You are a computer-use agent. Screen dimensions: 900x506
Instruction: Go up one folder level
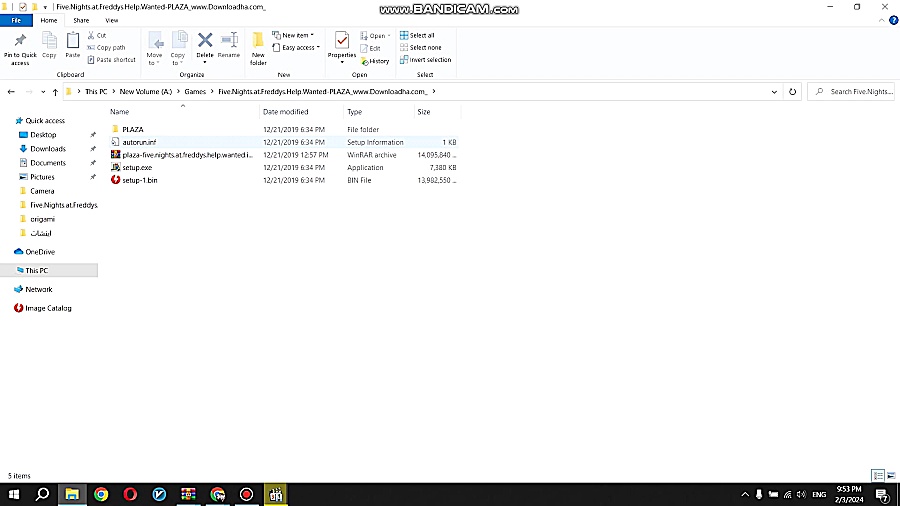coord(55,92)
